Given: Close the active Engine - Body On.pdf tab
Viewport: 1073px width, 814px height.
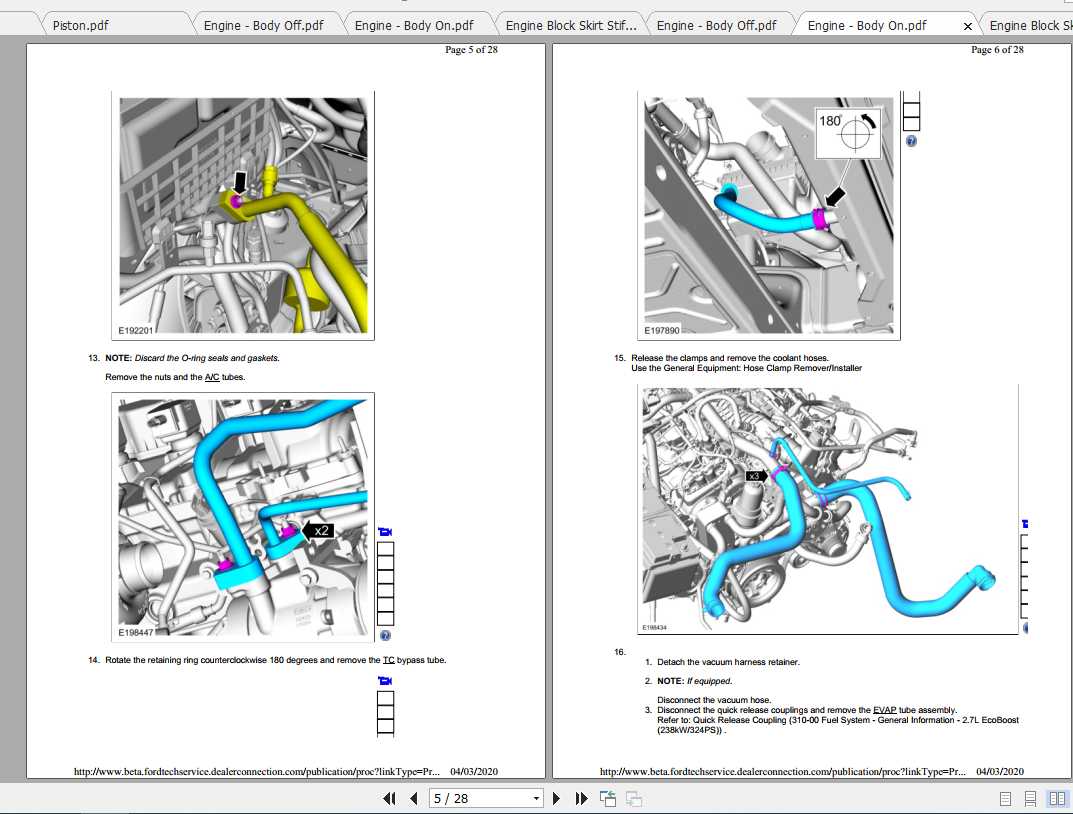Looking at the screenshot, I should point(967,26).
